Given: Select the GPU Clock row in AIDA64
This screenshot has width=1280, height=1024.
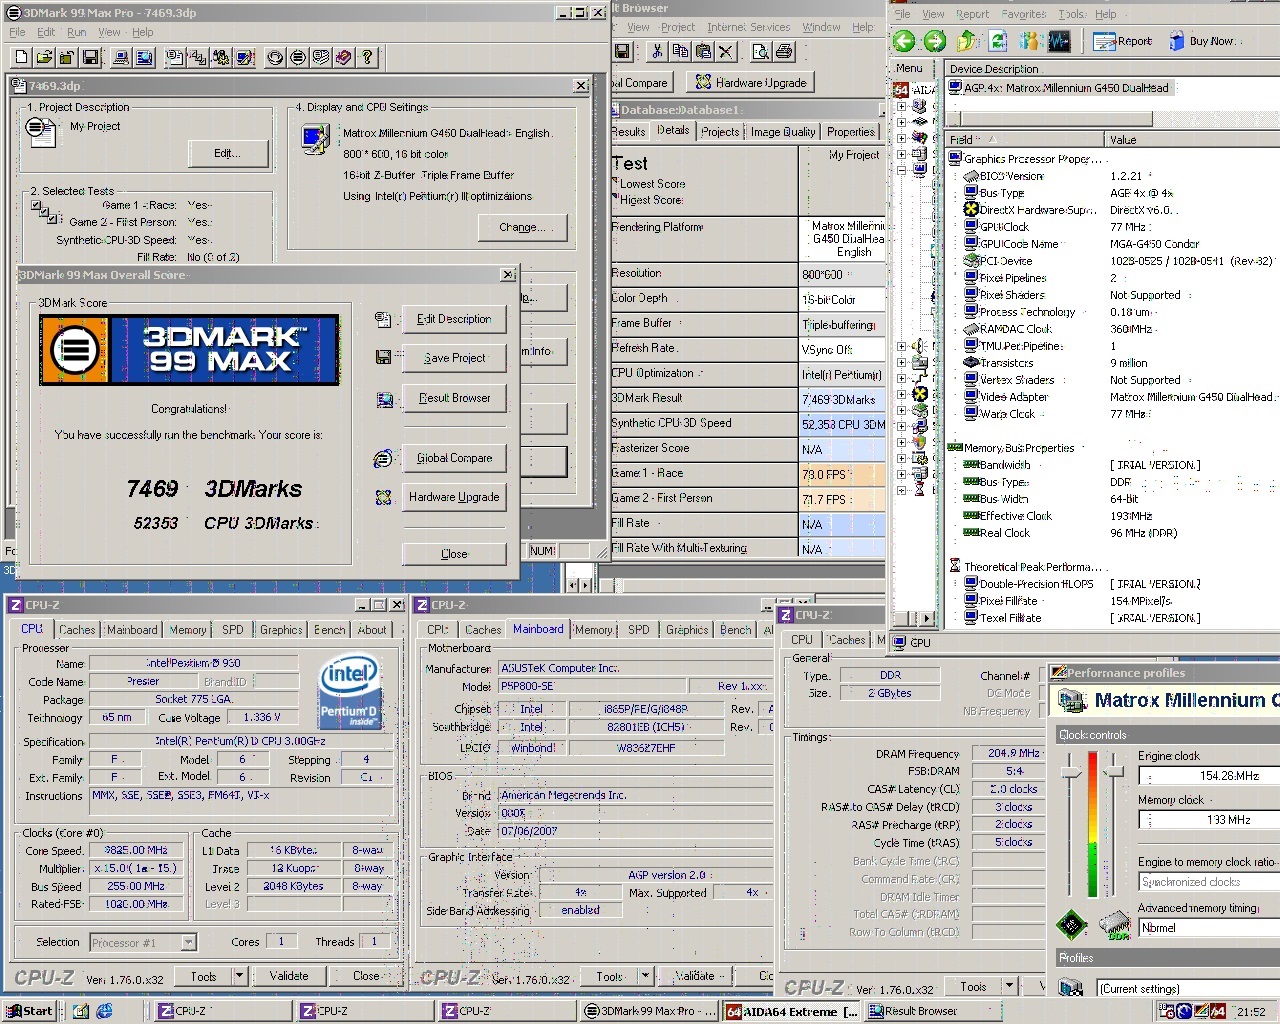Looking at the screenshot, I should 1112,227.
